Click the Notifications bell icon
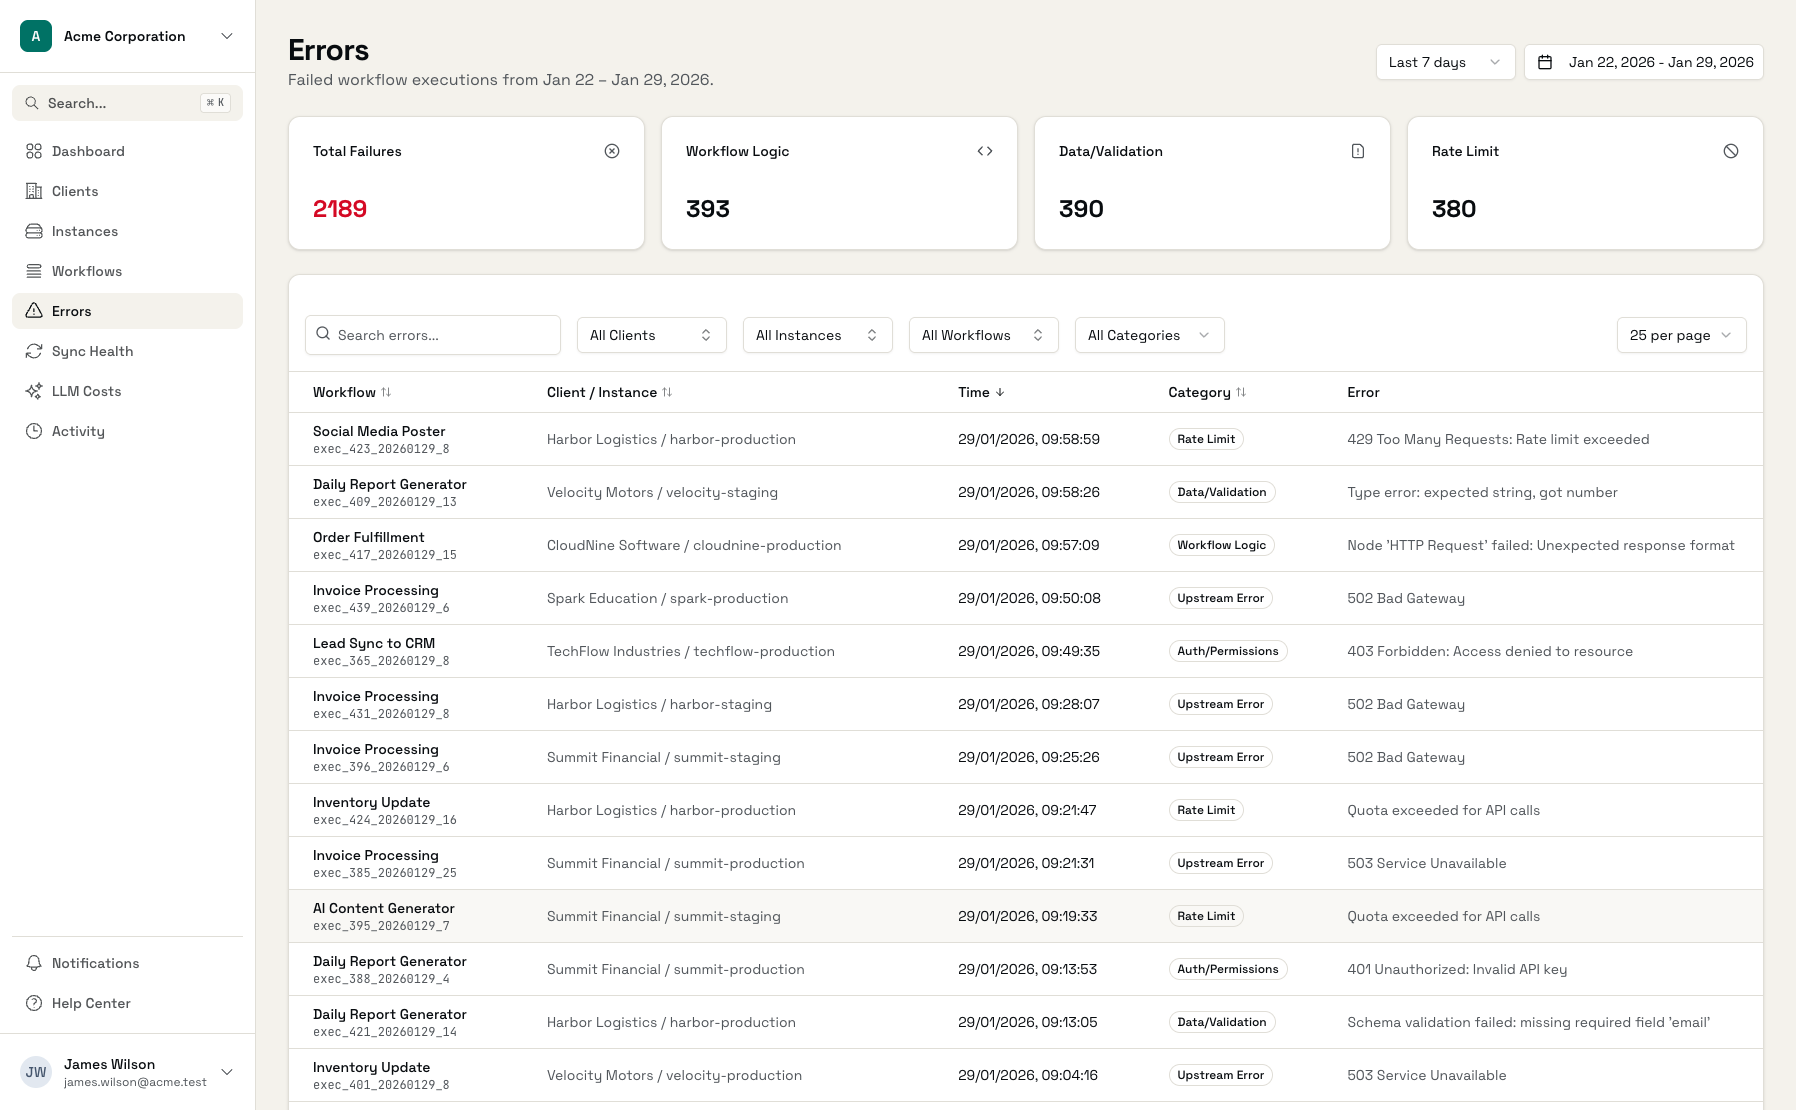Image resolution: width=1796 pixels, height=1110 pixels. 34,963
